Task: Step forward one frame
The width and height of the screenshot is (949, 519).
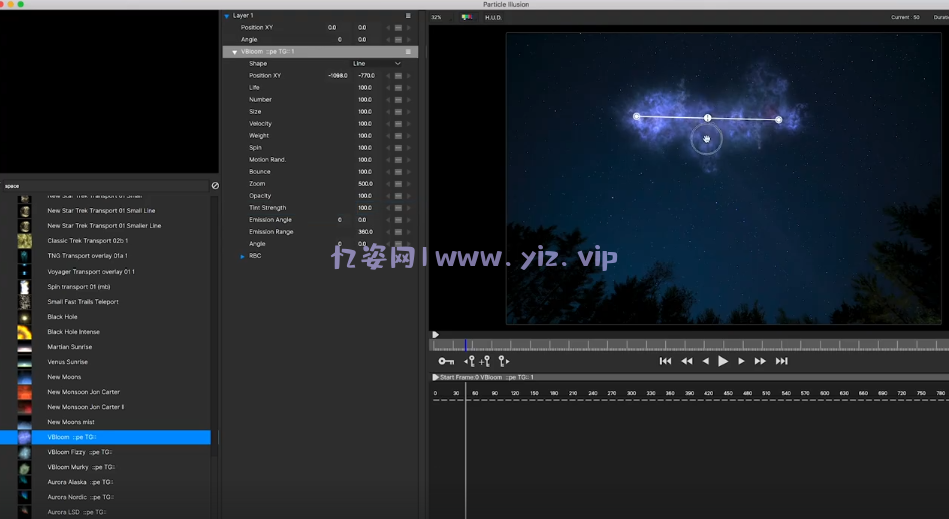Action: click(x=741, y=361)
